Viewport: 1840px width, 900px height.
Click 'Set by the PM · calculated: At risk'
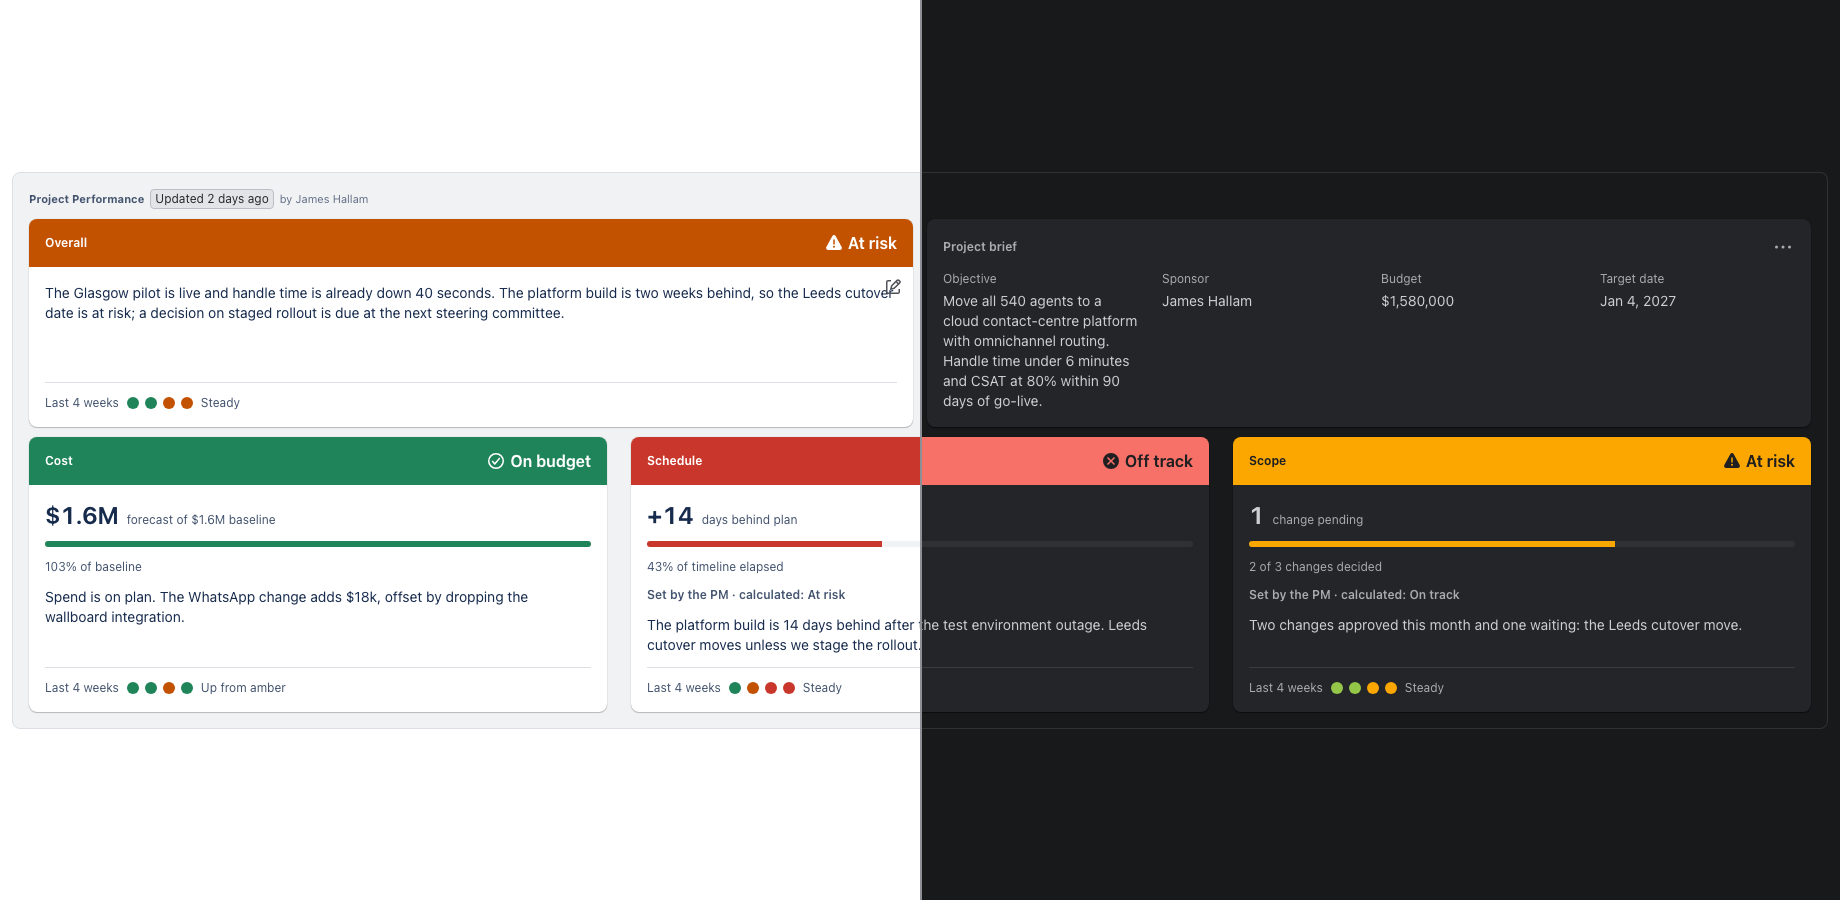coord(746,595)
